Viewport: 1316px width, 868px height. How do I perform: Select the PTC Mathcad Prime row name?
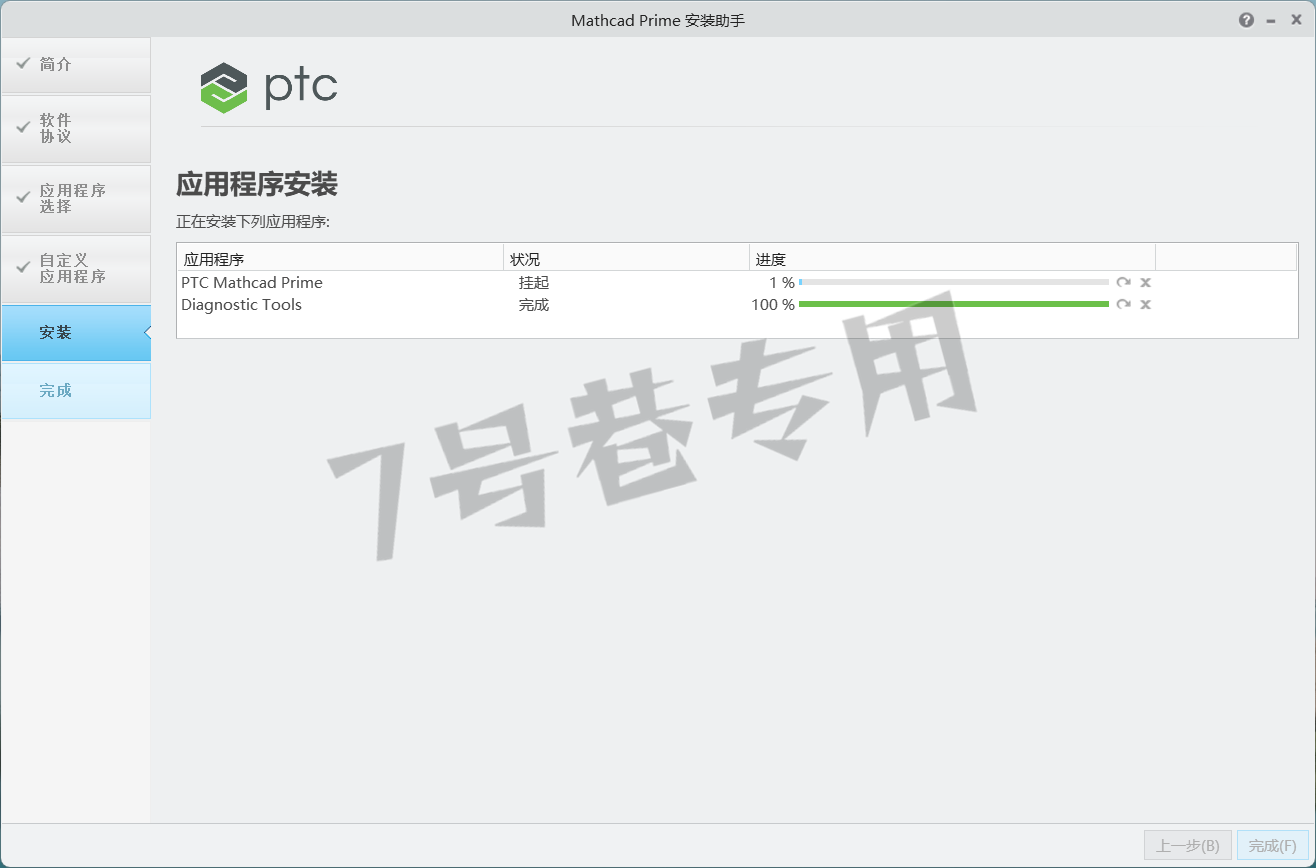click(252, 283)
